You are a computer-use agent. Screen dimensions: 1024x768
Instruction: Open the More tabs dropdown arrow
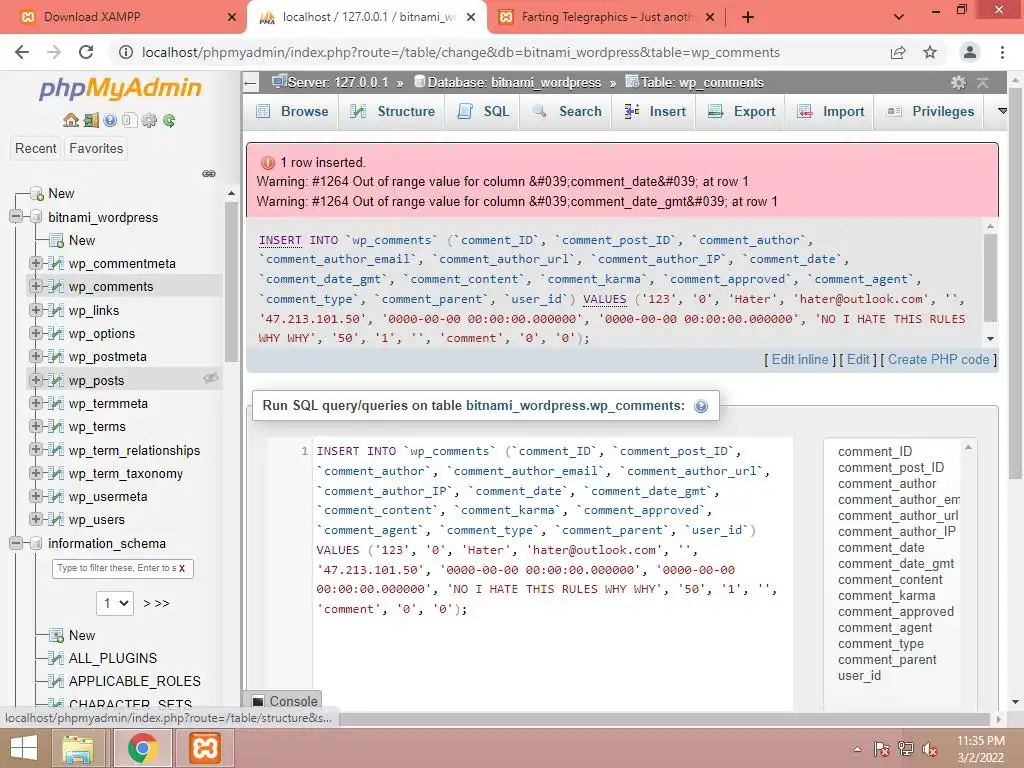pos(1002,111)
